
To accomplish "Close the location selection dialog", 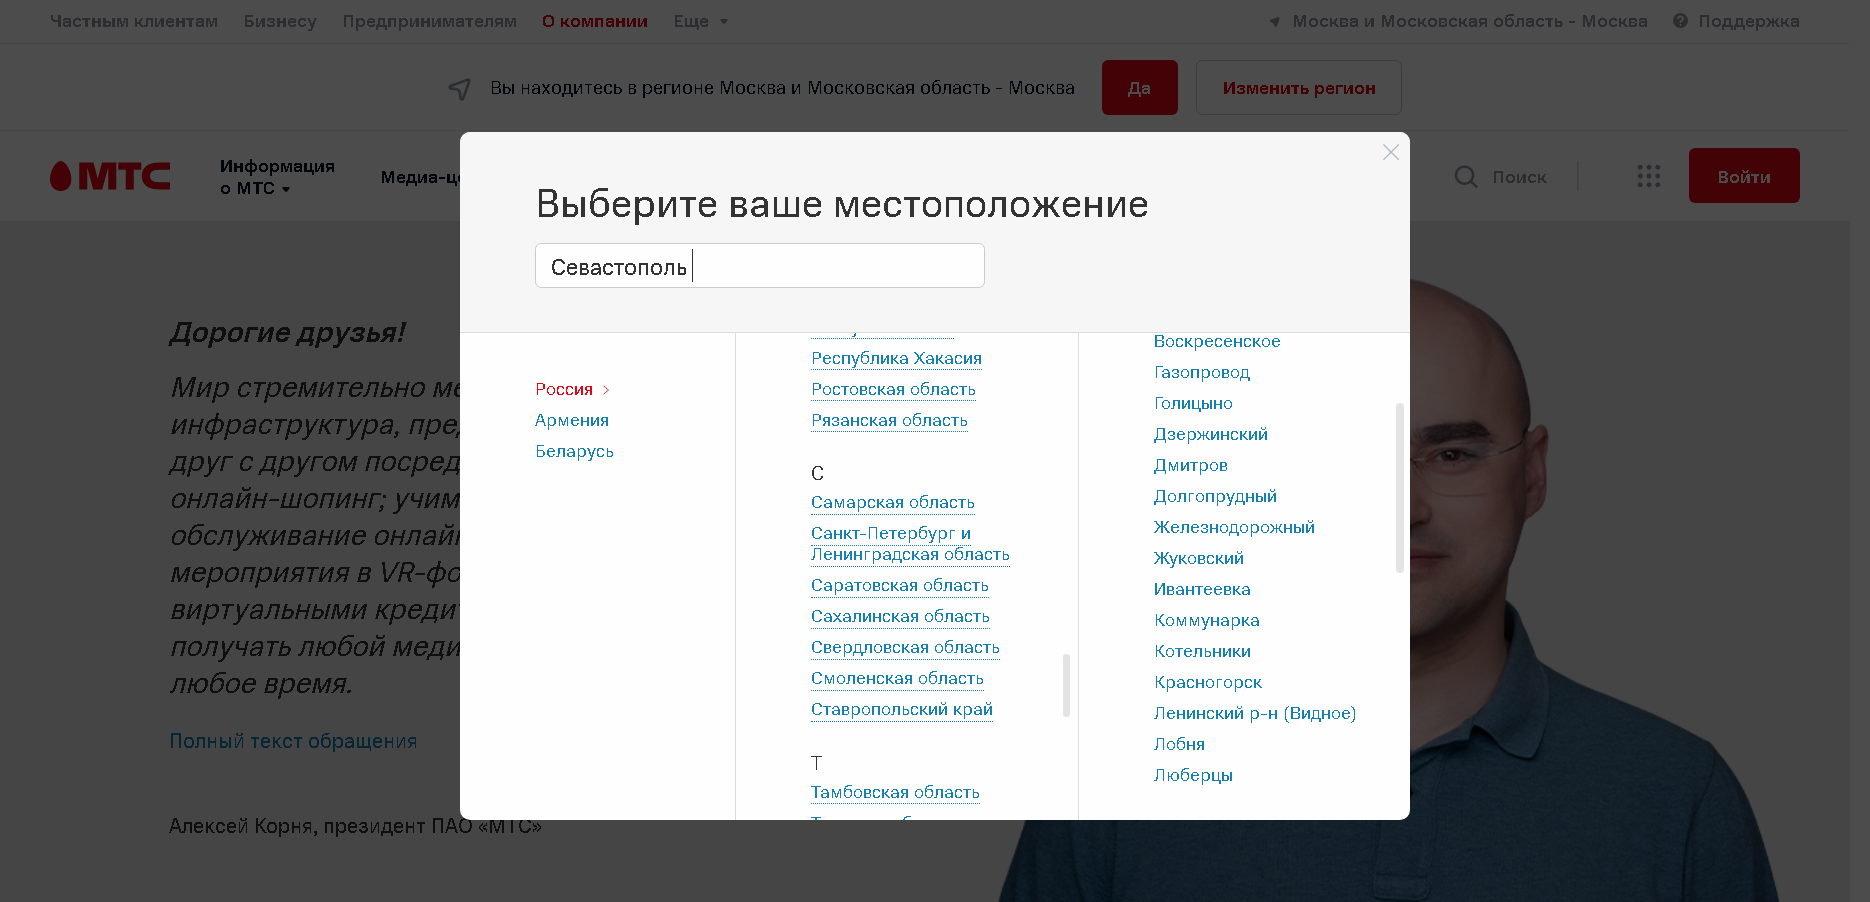I will pos(1390,152).
